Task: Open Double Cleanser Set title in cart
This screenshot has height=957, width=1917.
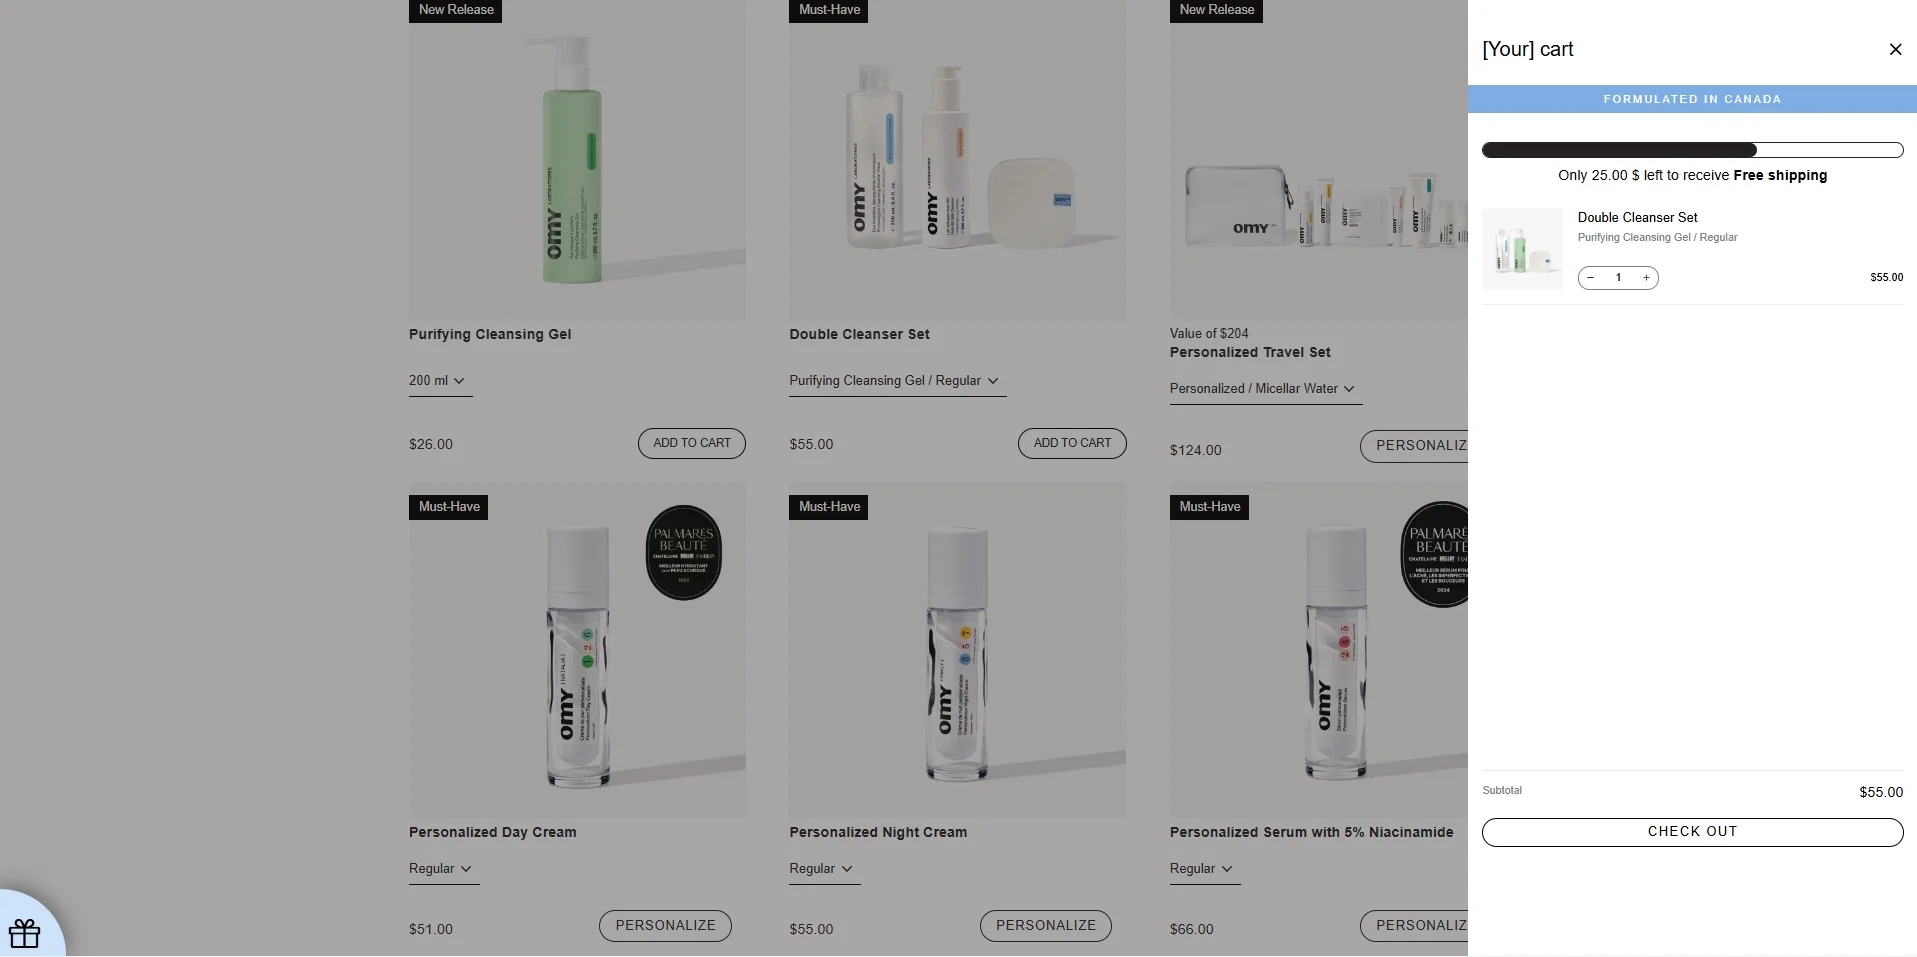Action: point(1637,217)
